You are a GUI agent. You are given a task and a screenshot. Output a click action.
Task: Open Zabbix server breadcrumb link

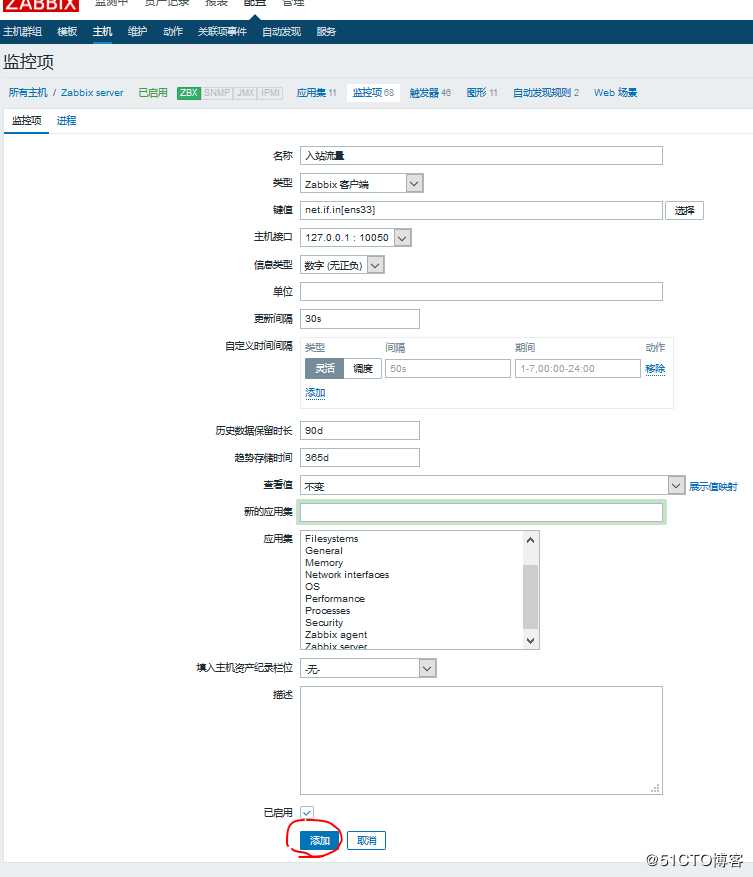point(92,93)
